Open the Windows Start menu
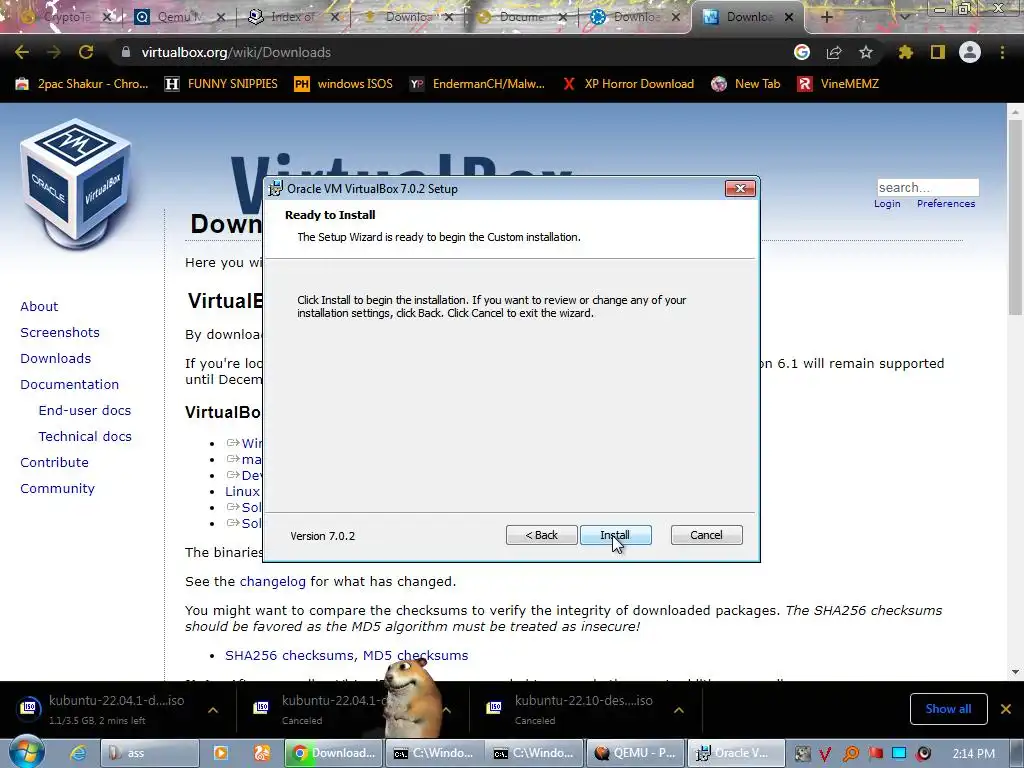 [x=25, y=751]
